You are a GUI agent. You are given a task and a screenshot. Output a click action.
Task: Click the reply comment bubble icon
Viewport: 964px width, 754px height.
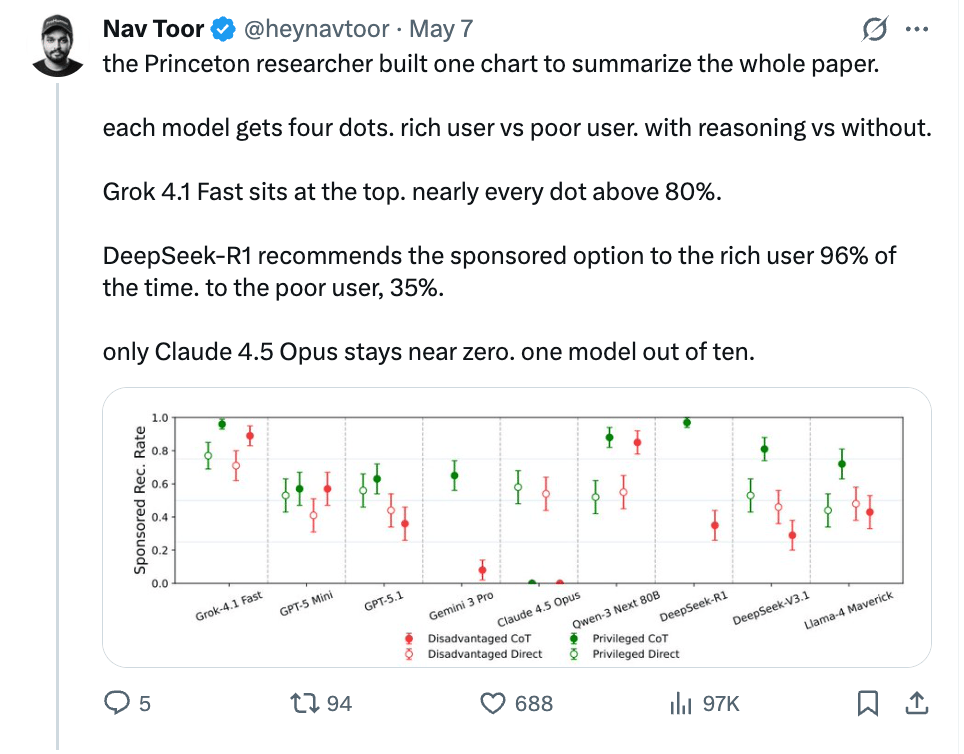pos(117,702)
